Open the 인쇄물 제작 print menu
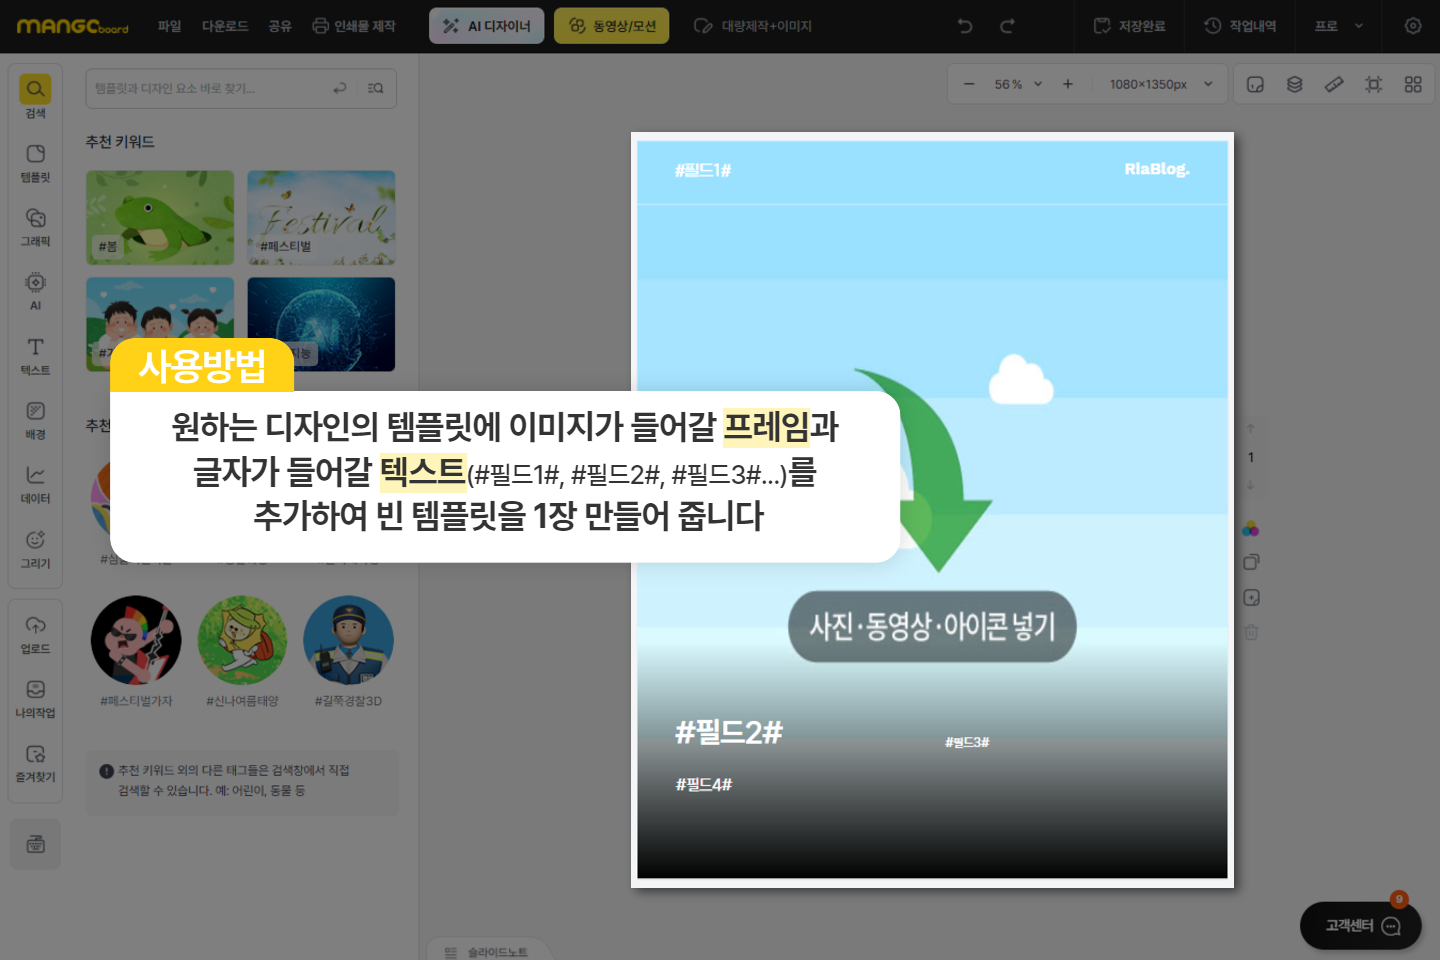 tap(354, 26)
